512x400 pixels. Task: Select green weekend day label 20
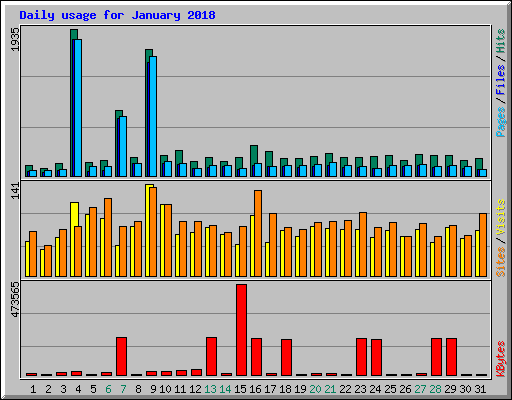pyautogui.click(x=315, y=389)
